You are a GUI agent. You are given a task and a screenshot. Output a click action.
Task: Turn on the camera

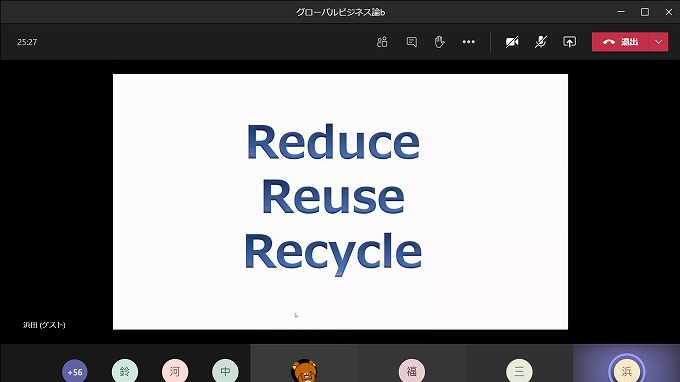tap(512, 42)
